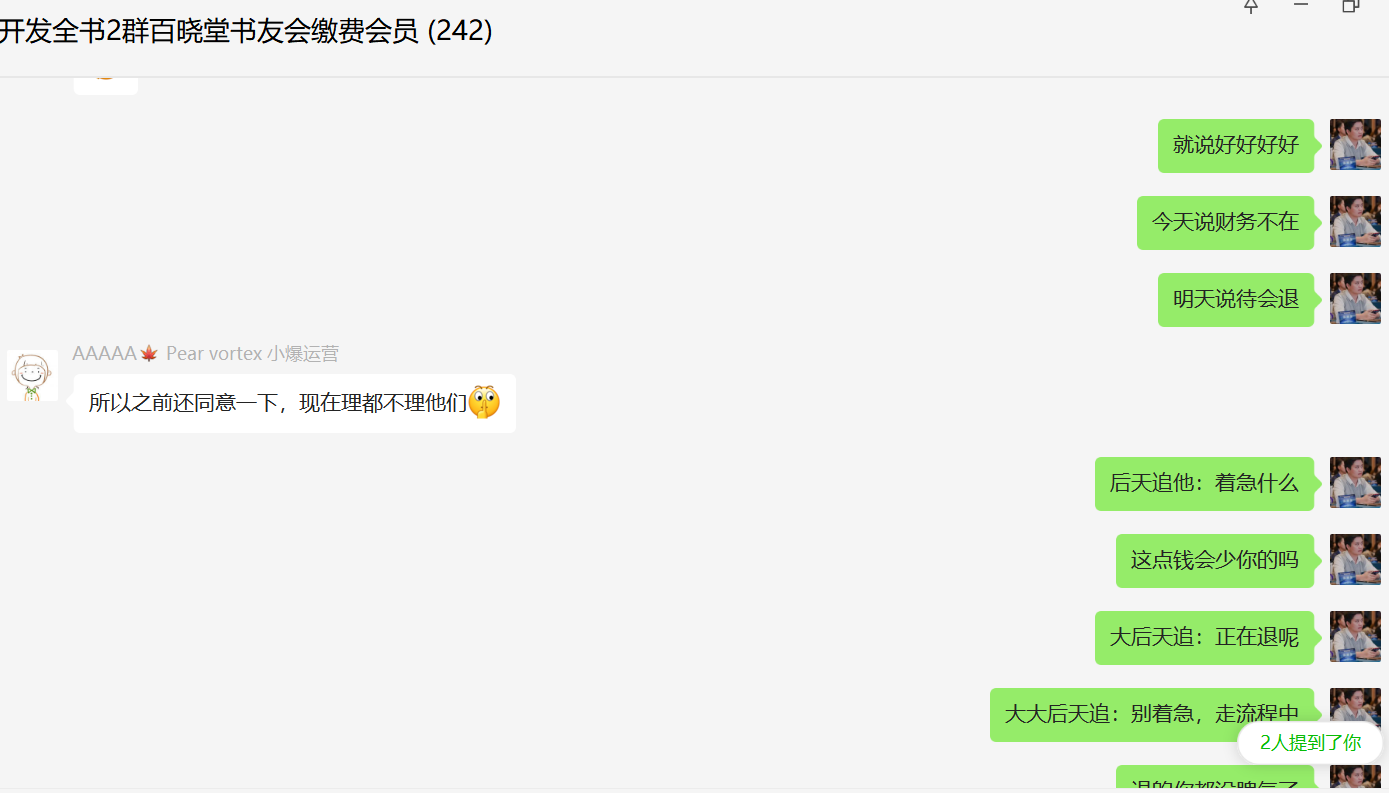Select the "所以之前还同意一下" white message bubble
Image resolution: width=1389 pixels, height=793 pixels.
295,403
